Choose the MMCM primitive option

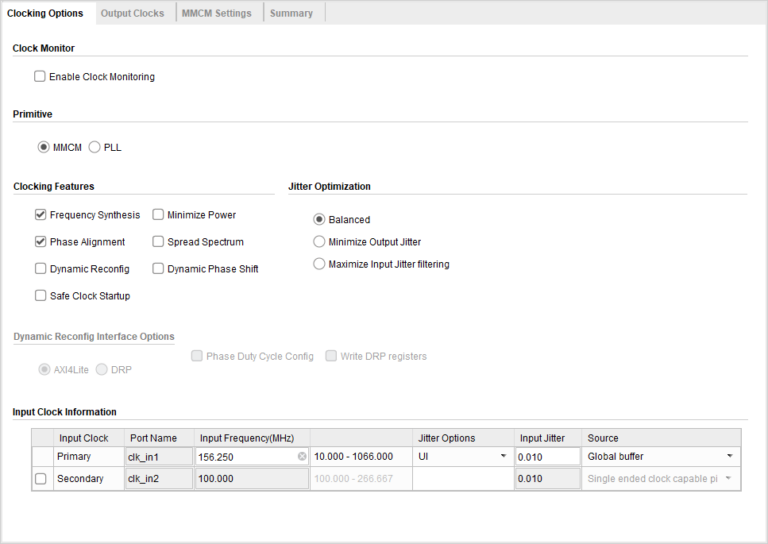pyautogui.click(x=44, y=148)
